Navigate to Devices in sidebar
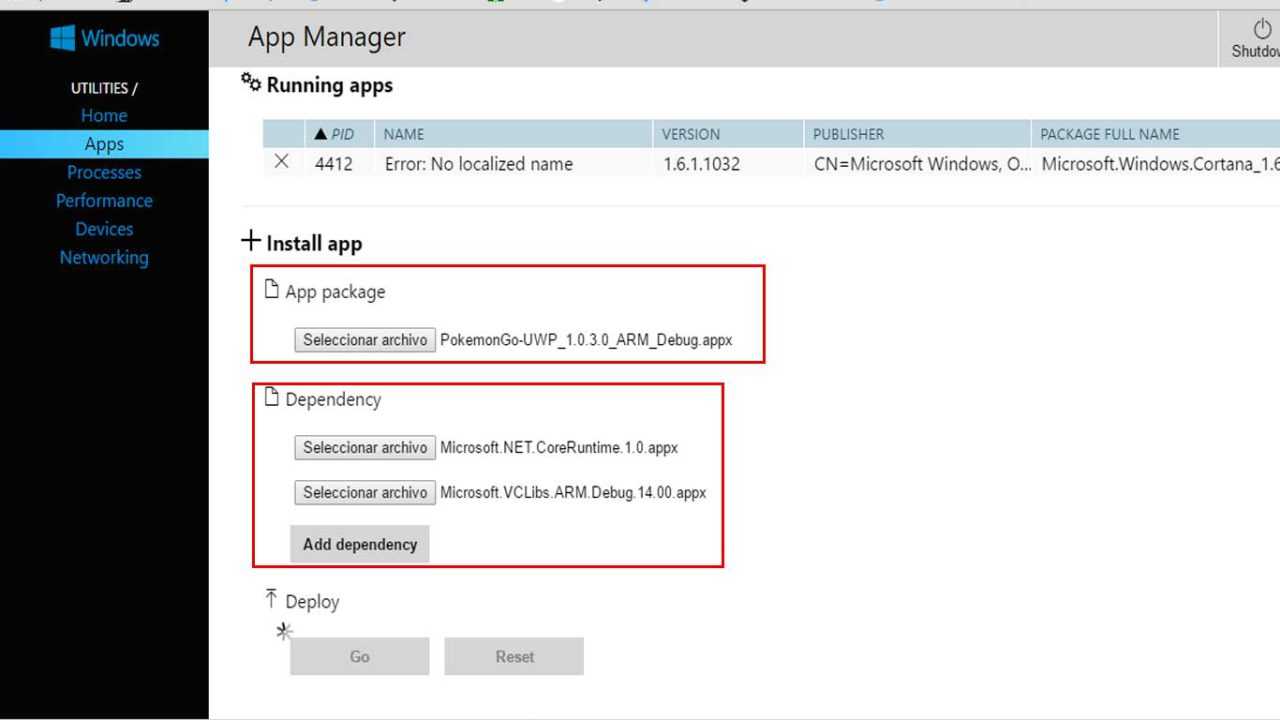This screenshot has width=1280, height=720. click(x=104, y=229)
